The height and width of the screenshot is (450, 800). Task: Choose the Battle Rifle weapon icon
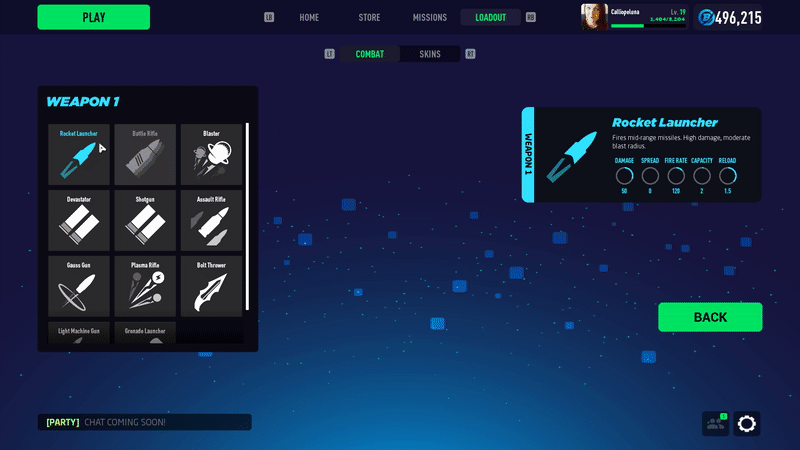click(x=145, y=155)
